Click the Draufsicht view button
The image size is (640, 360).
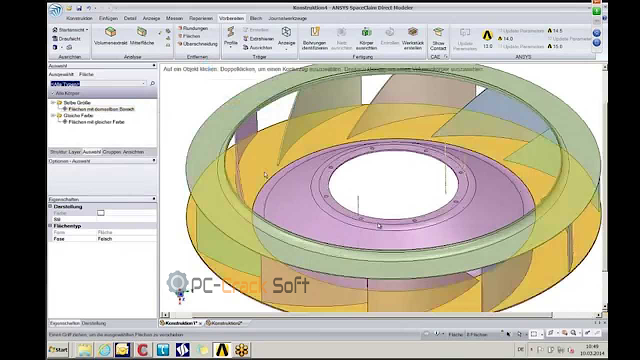tap(66, 39)
